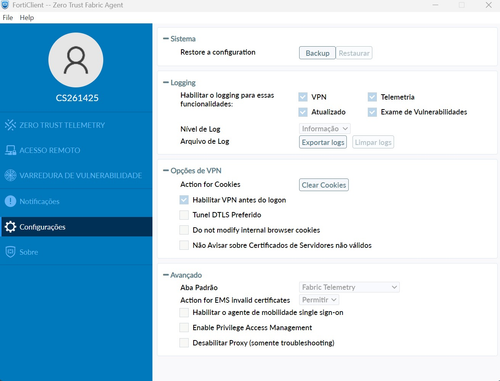Click the Restaurar button
Image resolution: width=500 pixels, height=381 pixels.
coord(354,53)
